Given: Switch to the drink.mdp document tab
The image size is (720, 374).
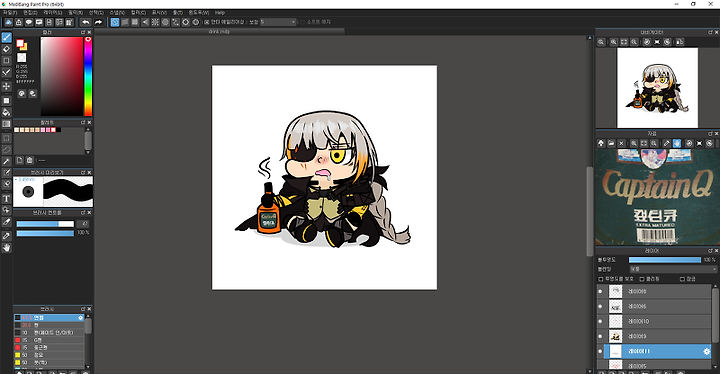Looking at the screenshot, I should coord(219,32).
